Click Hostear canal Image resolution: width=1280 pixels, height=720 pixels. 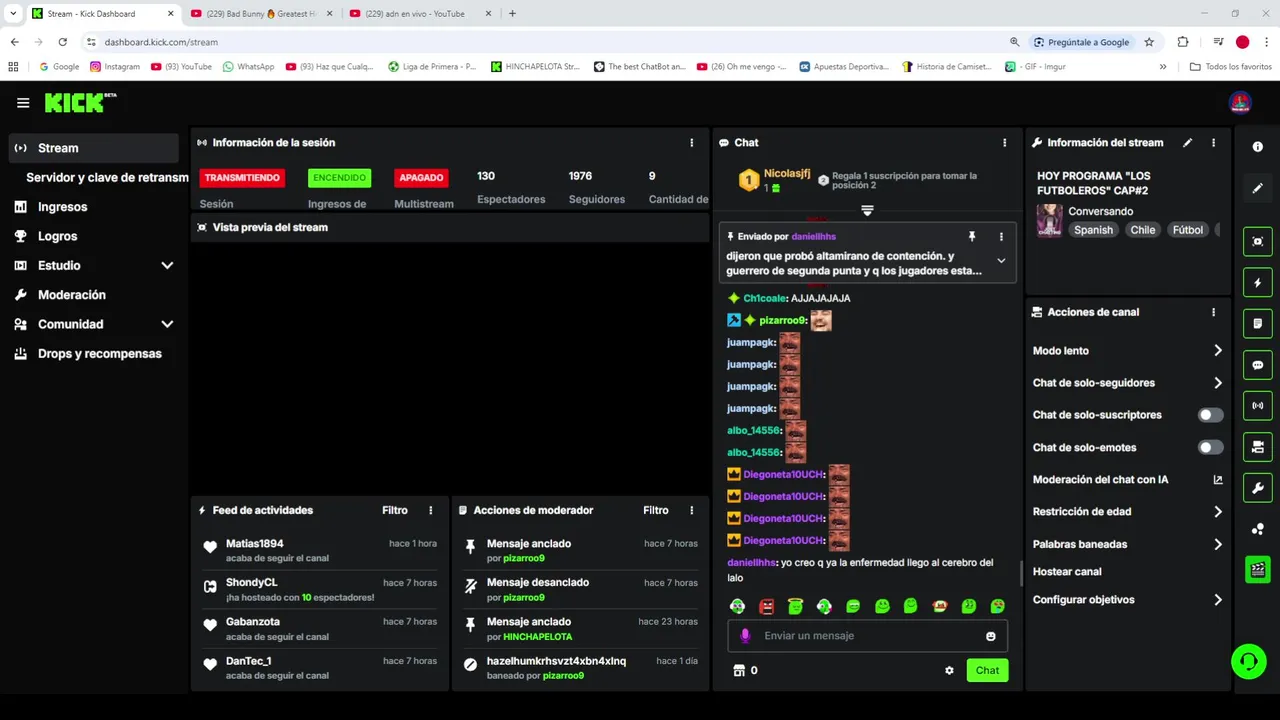(1067, 572)
